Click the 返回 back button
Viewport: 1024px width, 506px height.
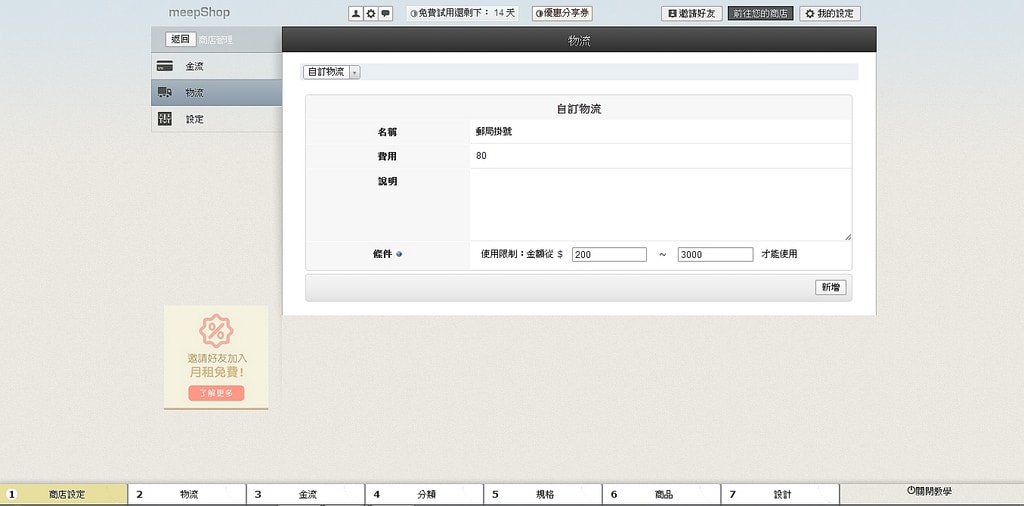[180, 39]
